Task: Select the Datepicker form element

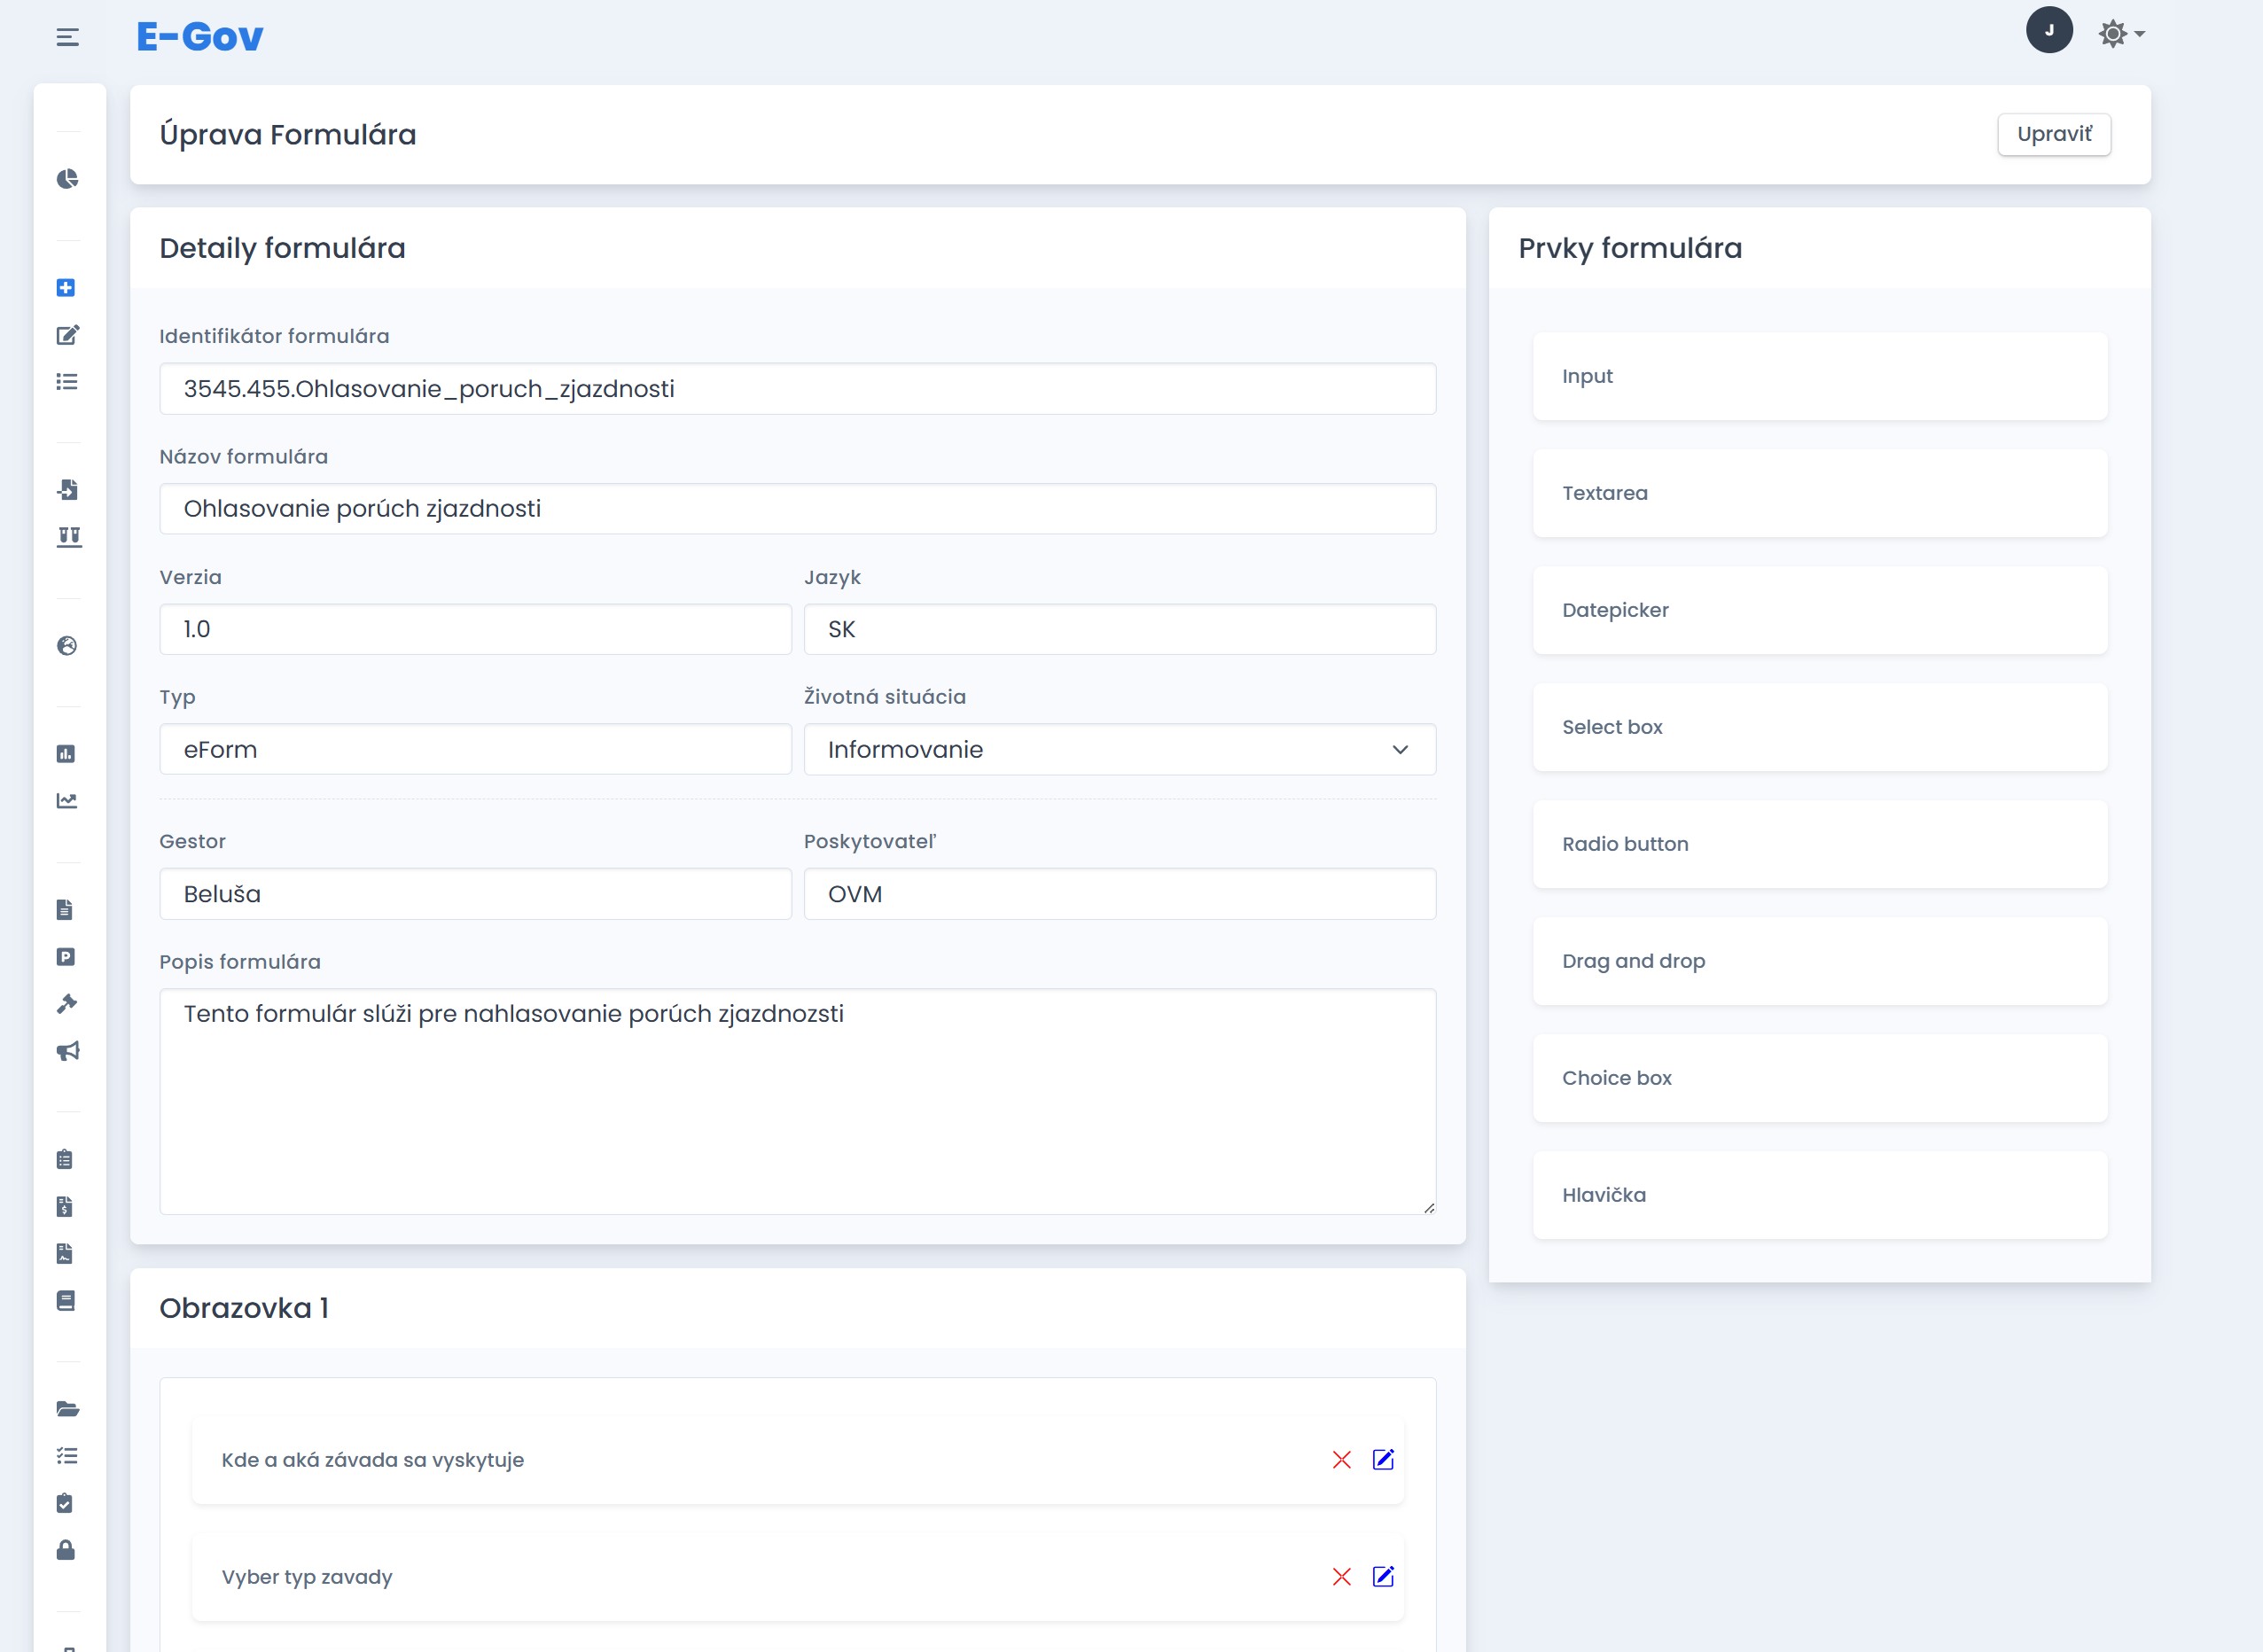Action: pyautogui.click(x=1819, y=610)
